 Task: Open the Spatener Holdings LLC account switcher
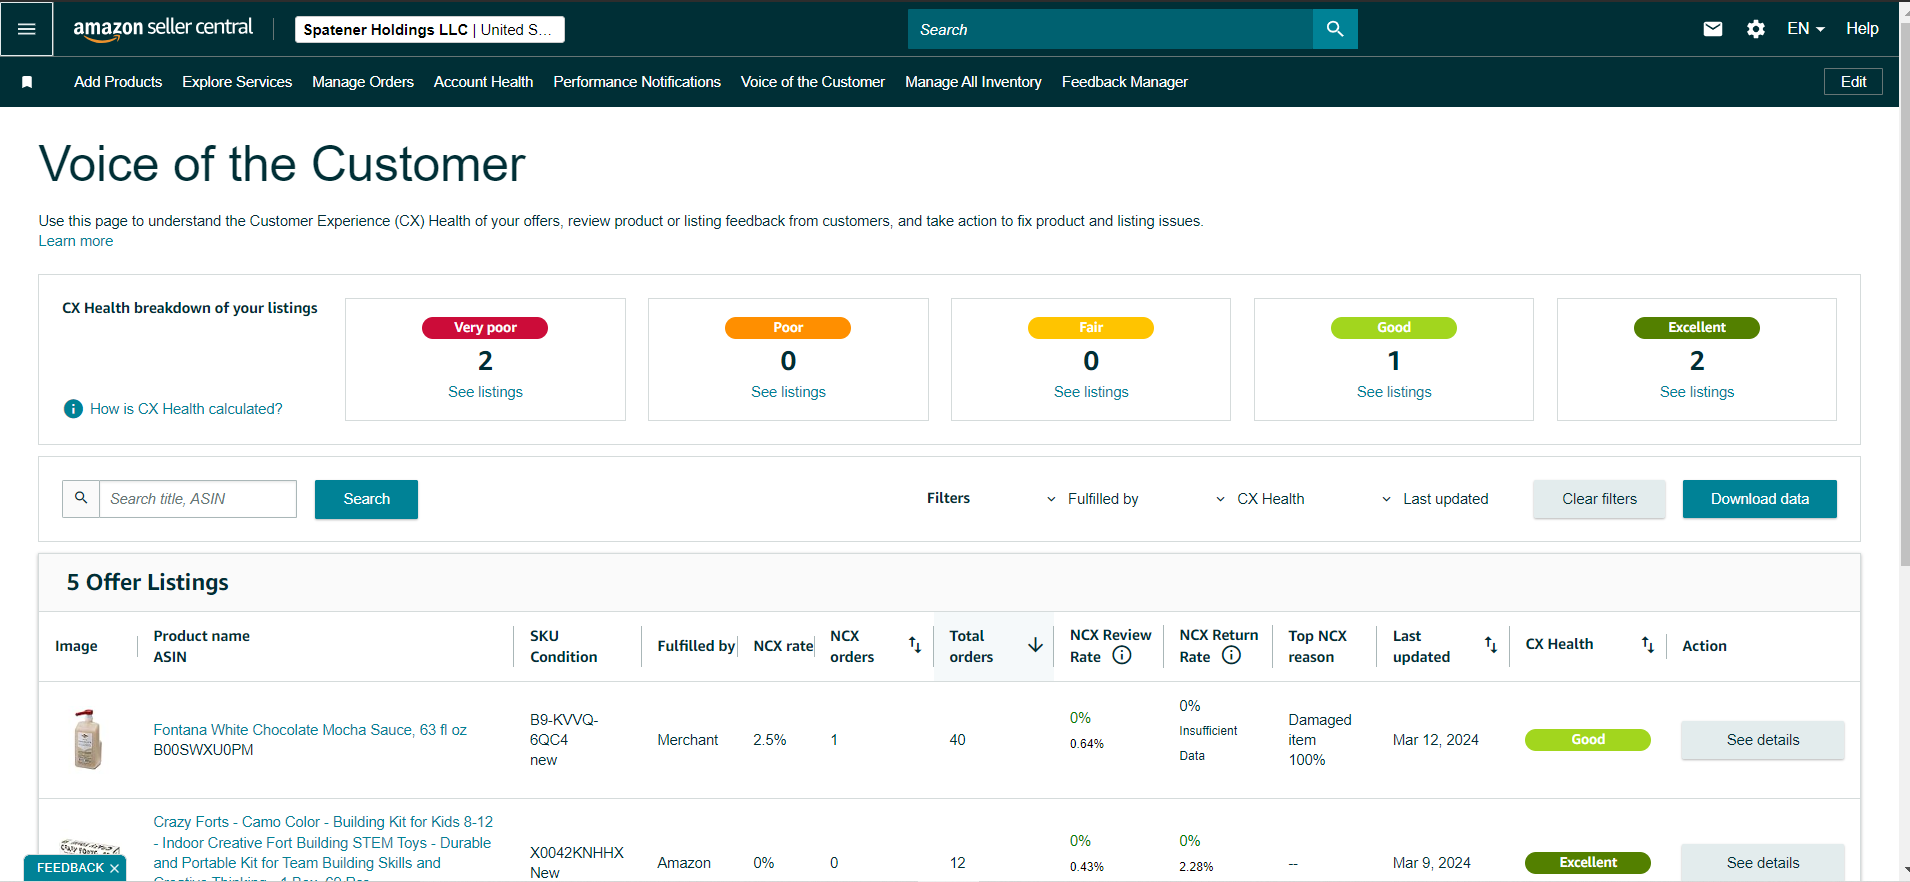[430, 30]
